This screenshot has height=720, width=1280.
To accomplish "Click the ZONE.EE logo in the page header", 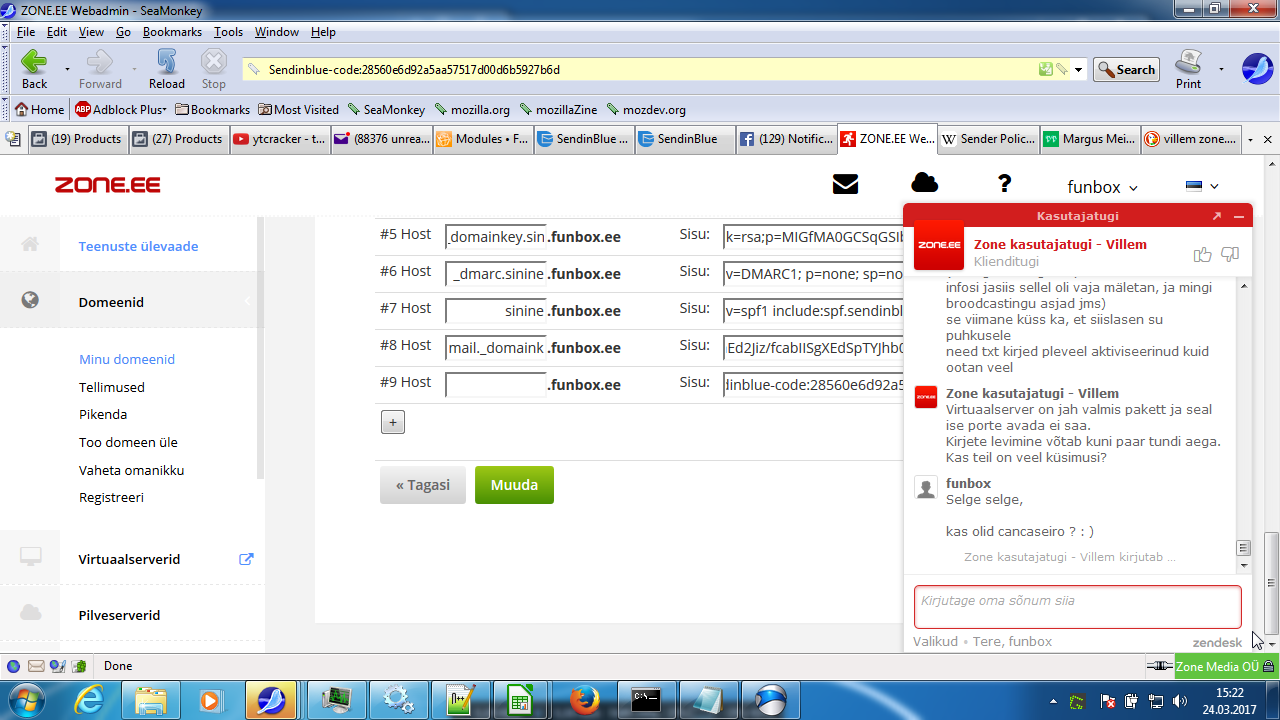I will (107, 185).
